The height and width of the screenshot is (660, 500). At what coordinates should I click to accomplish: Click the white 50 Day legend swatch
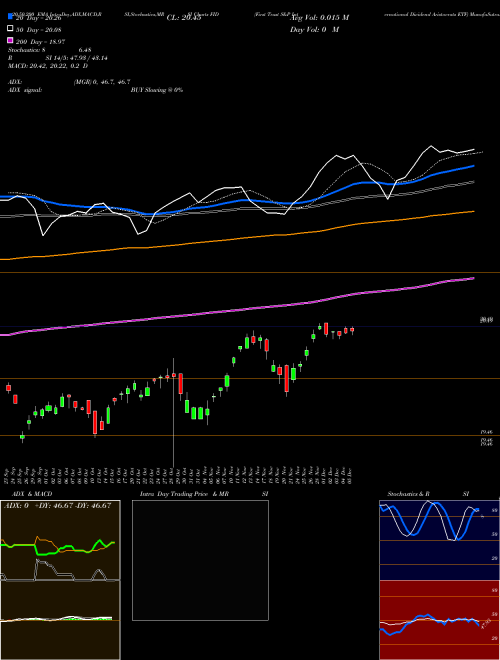10,28
